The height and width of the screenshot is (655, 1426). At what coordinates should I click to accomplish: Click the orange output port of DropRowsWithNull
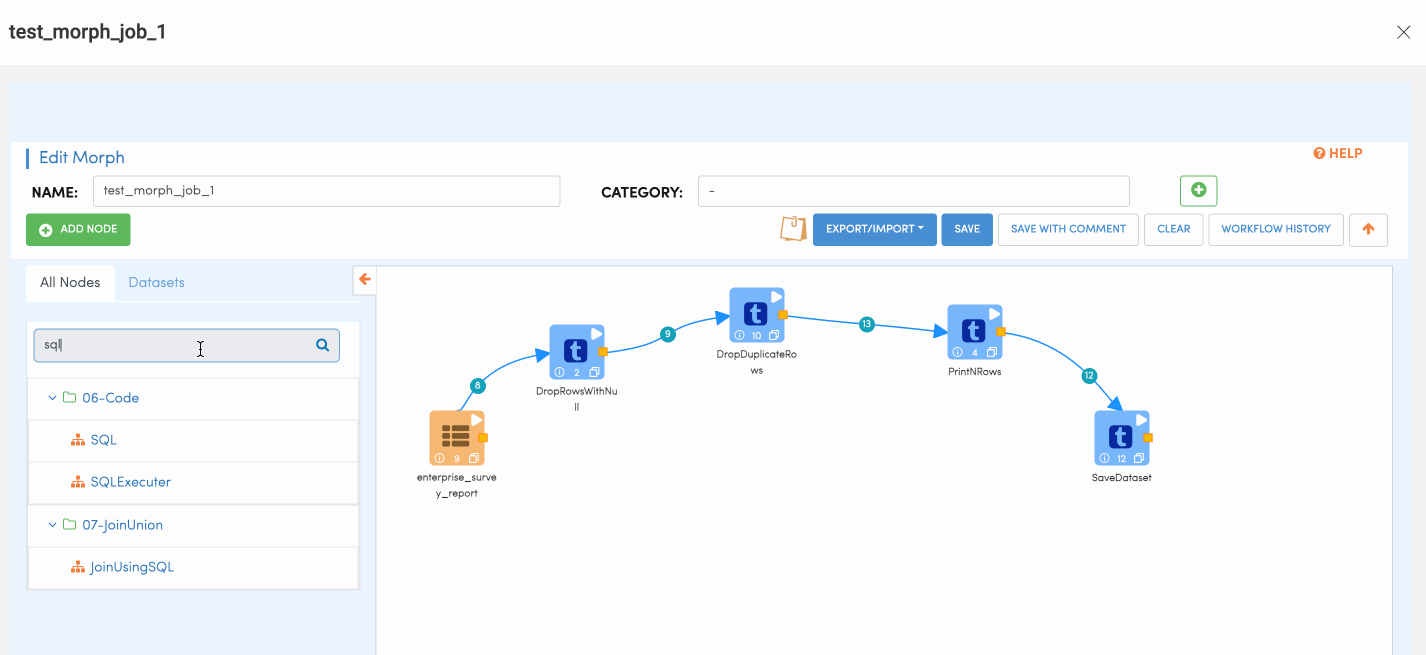[603, 352]
